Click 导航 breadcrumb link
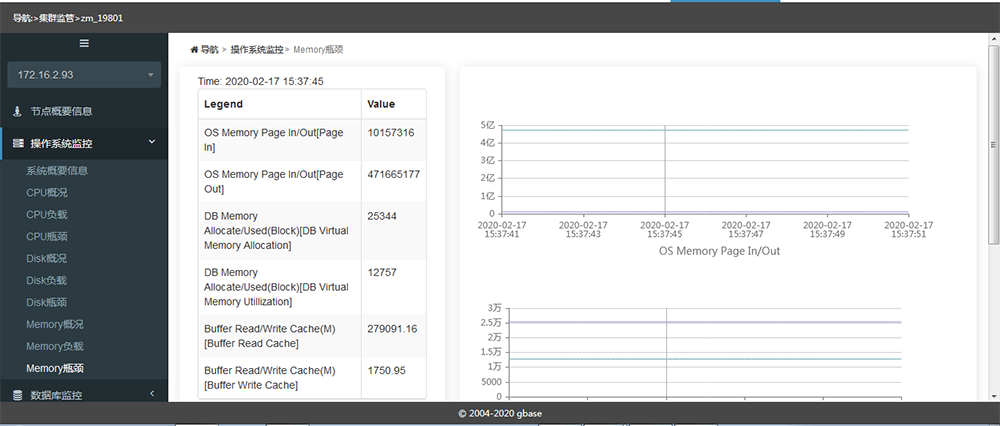The image size is (1000, 426). pos(209,50)
